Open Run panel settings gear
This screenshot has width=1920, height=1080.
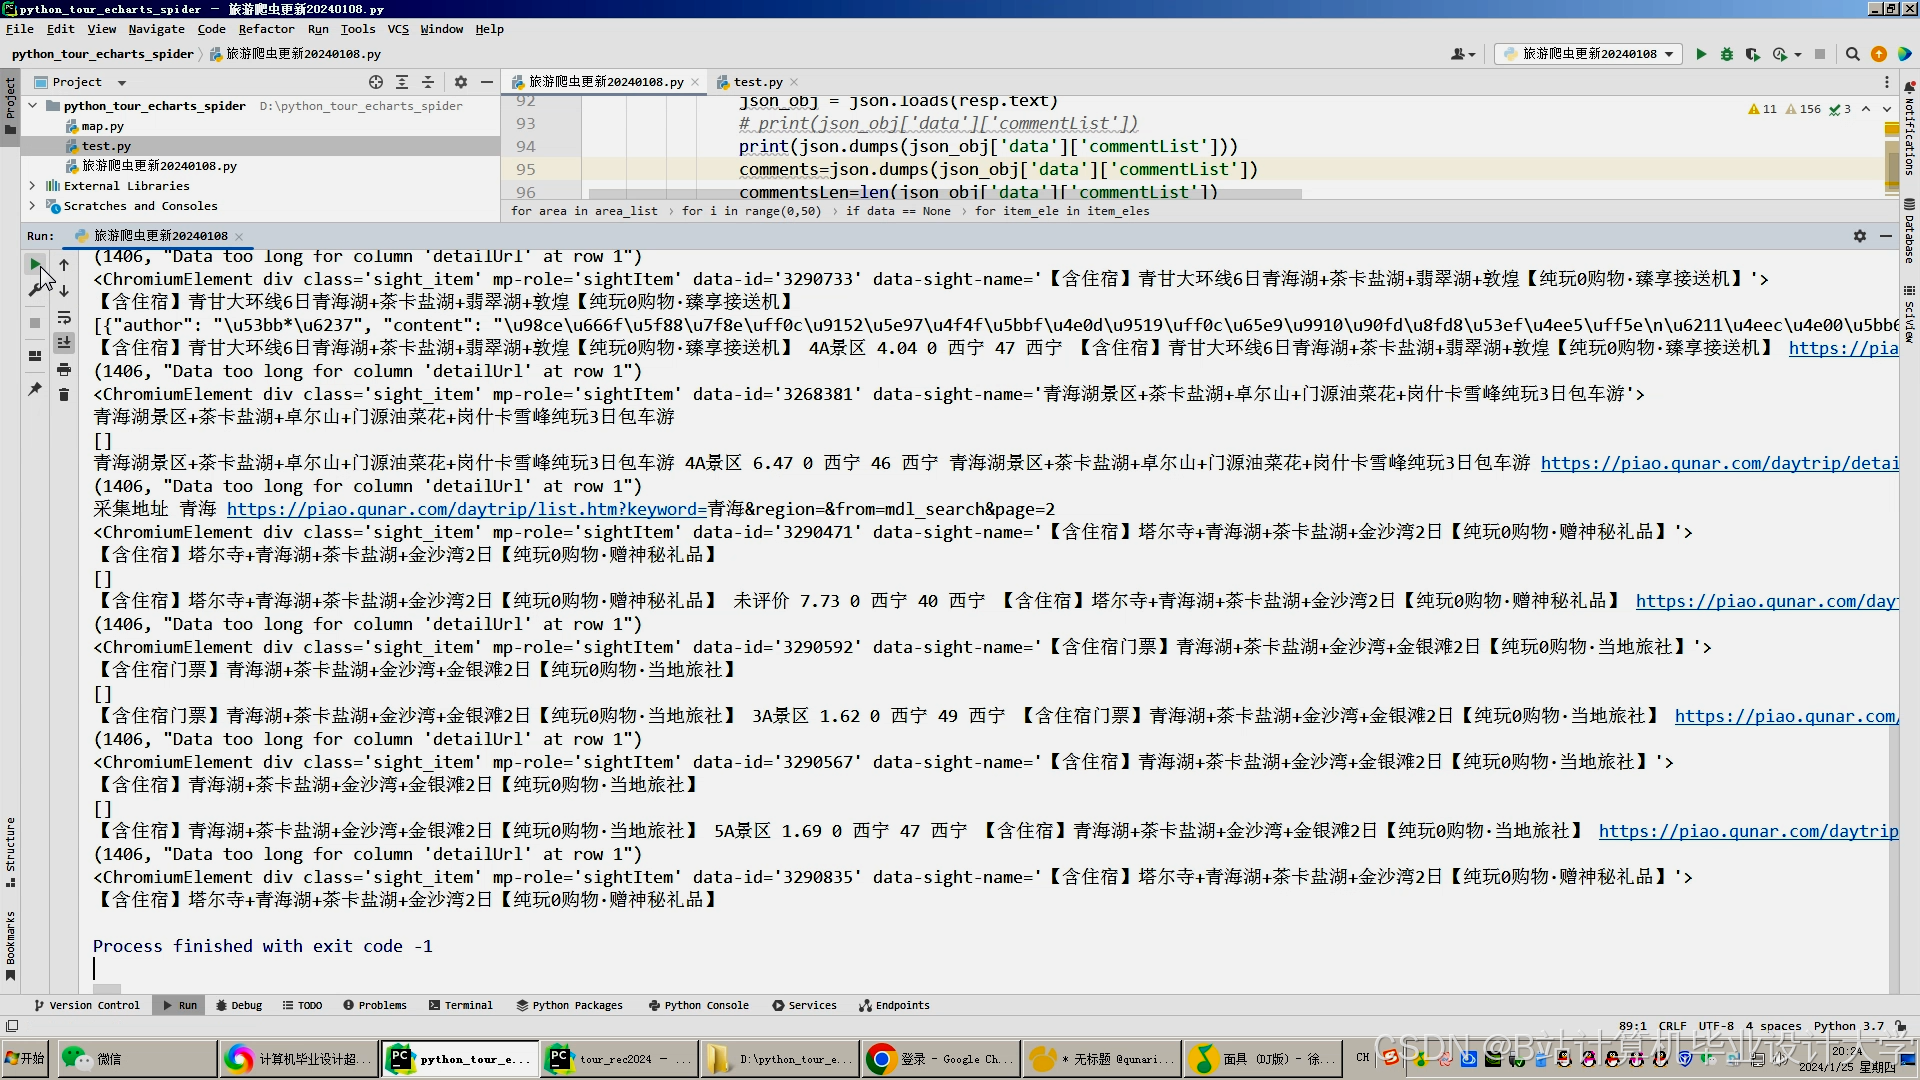pos(1859,236)
